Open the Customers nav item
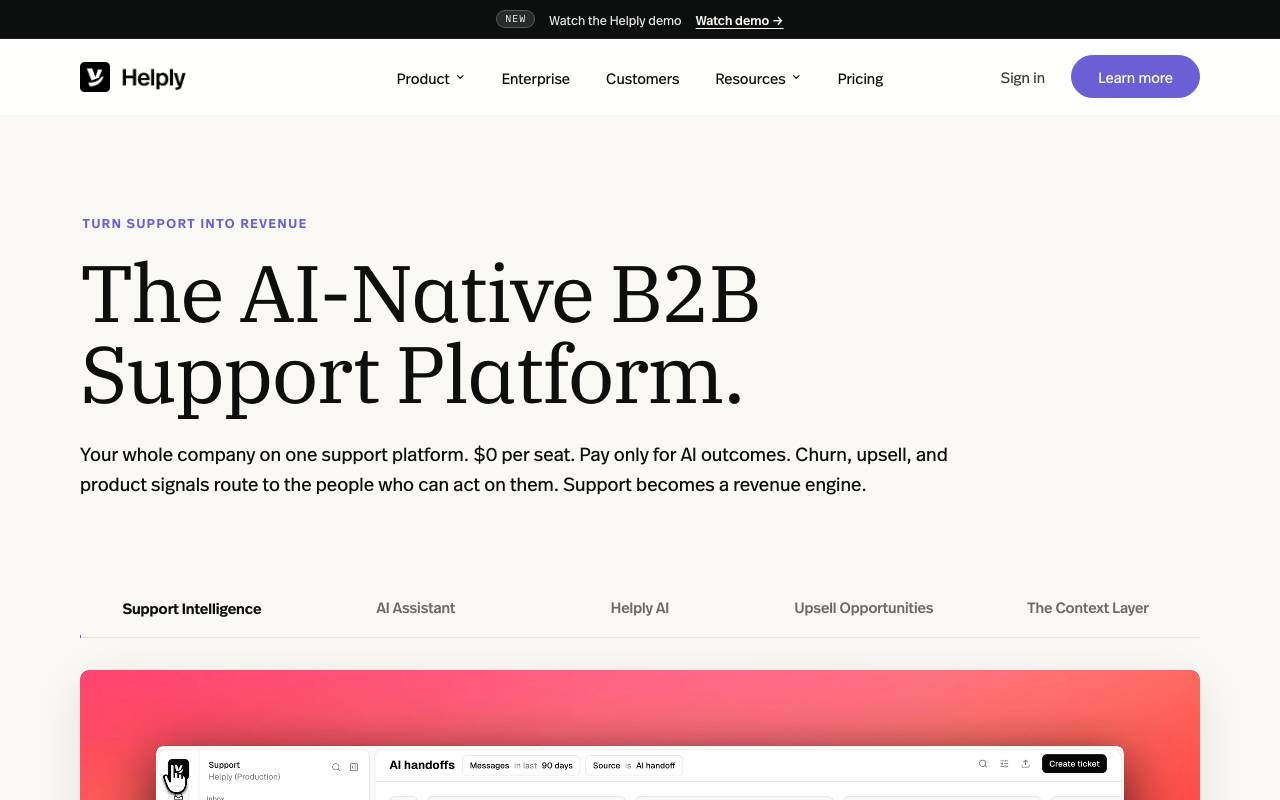This screenshot has width=1280, height=800. pyautogui.click(x=642, y=78)
